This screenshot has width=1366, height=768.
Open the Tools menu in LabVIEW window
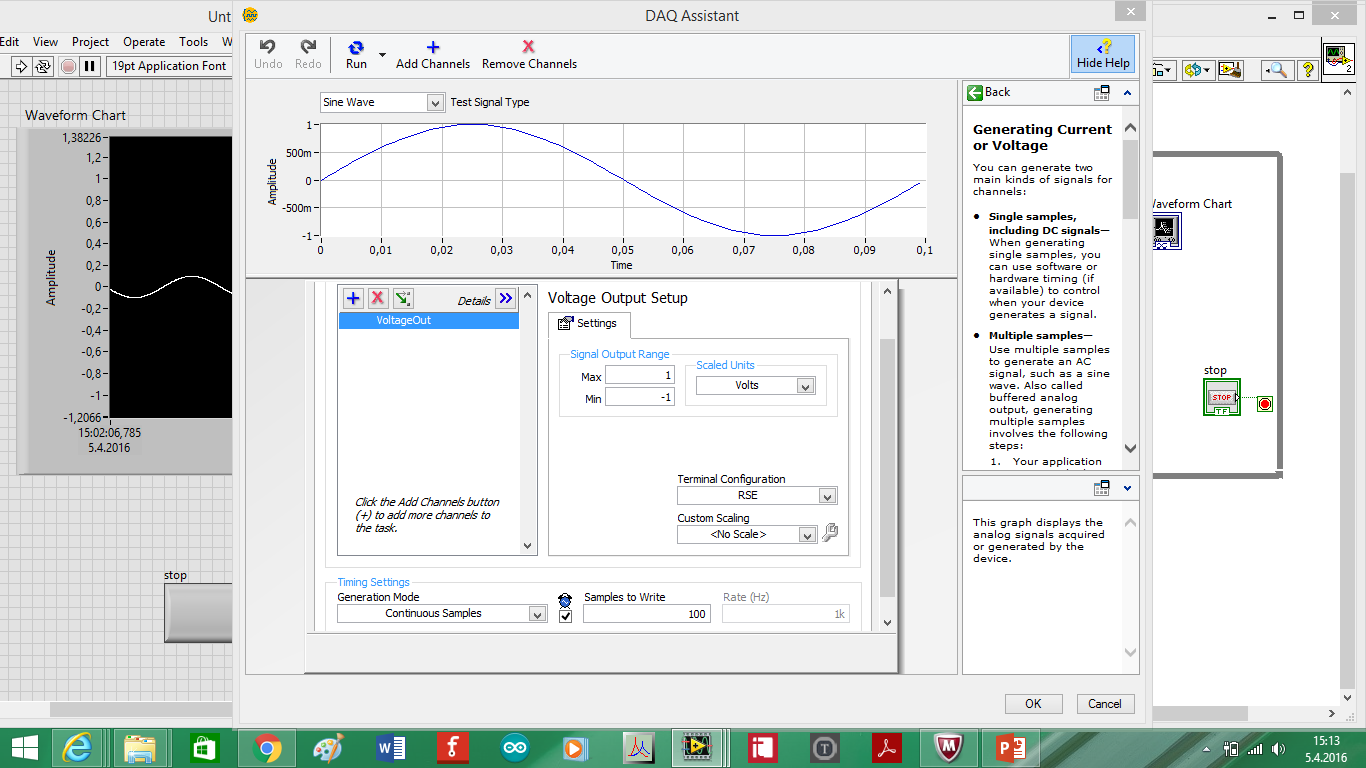(x=193, y=42)
